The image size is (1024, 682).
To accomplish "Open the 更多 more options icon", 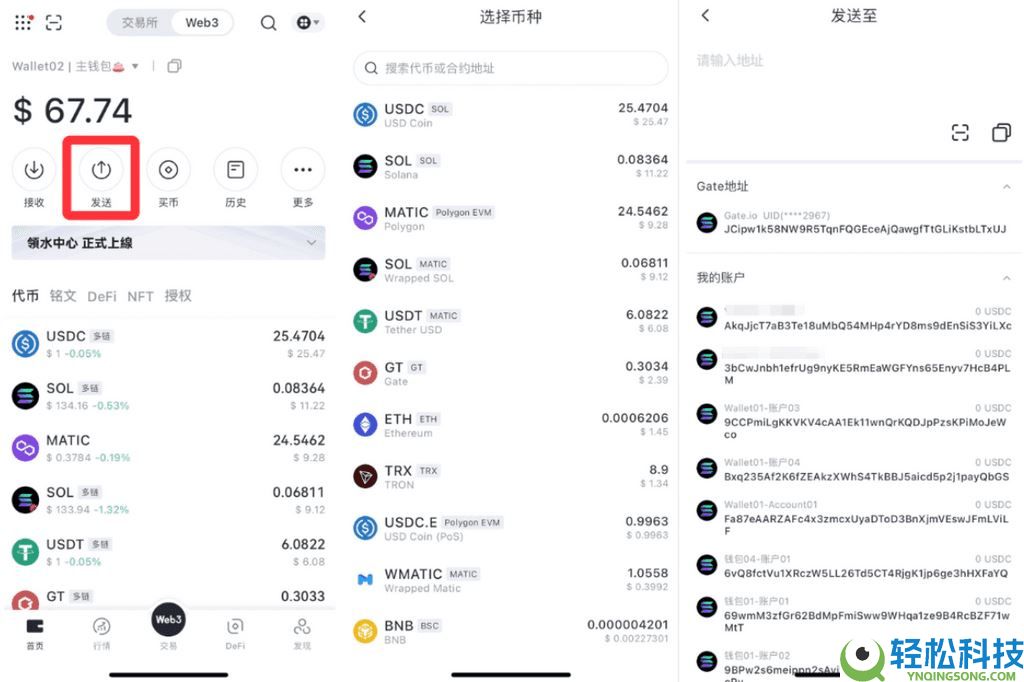I will pos(302,169).
